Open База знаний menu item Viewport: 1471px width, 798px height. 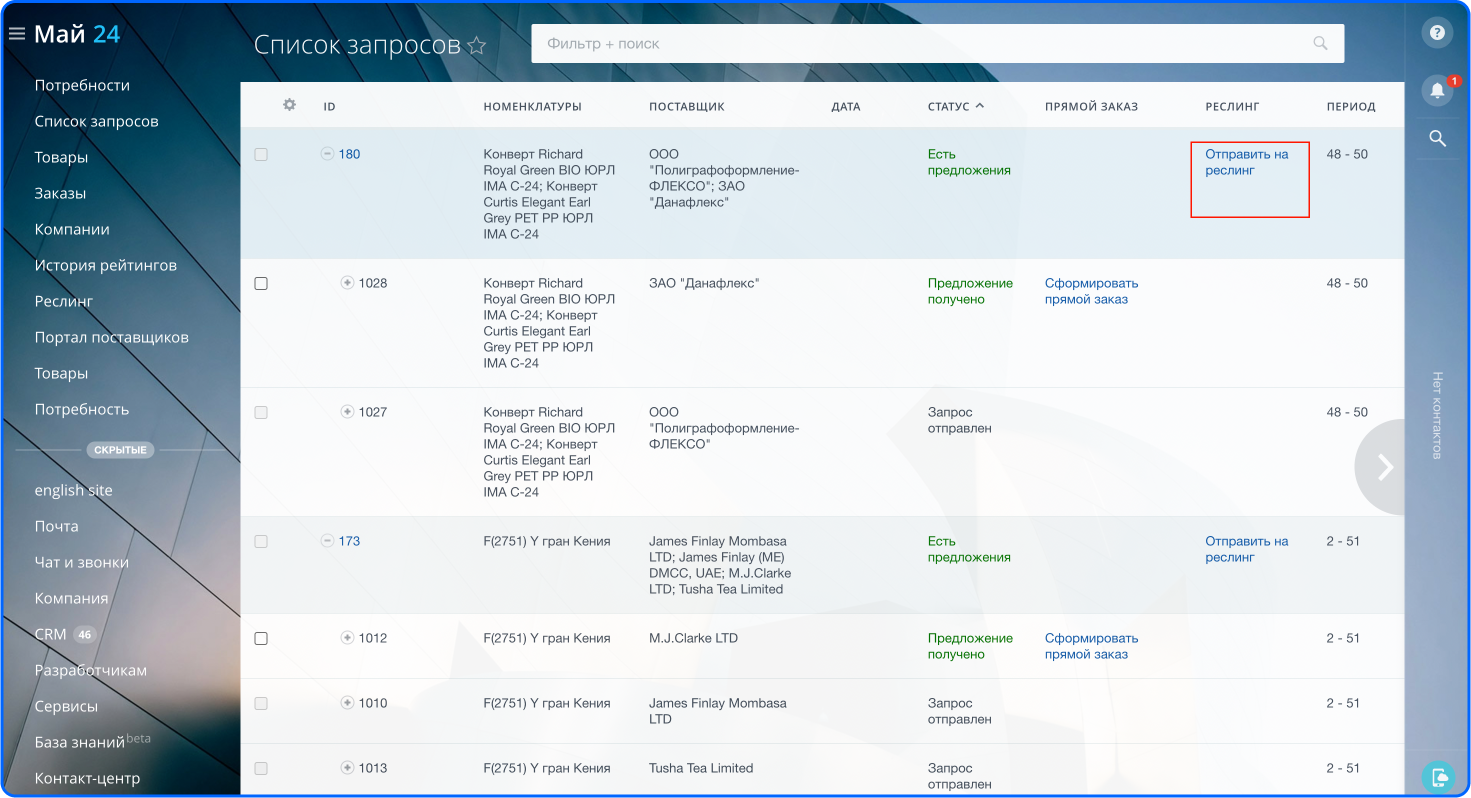click(92, 741)
